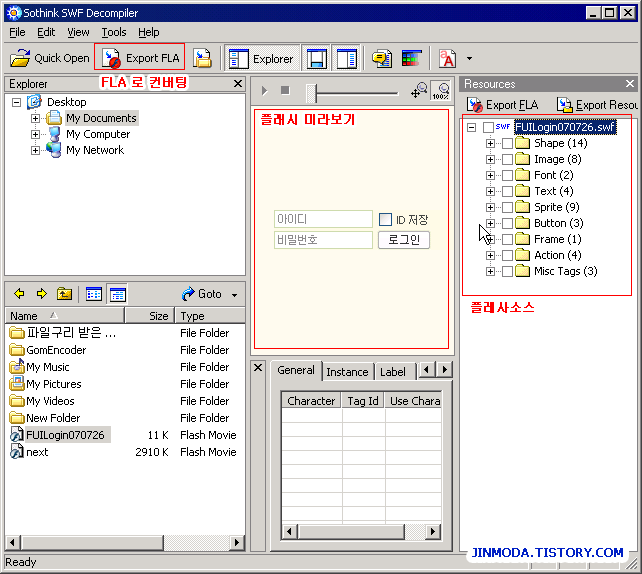Check the Text (4) checkbox

[507, 191]
